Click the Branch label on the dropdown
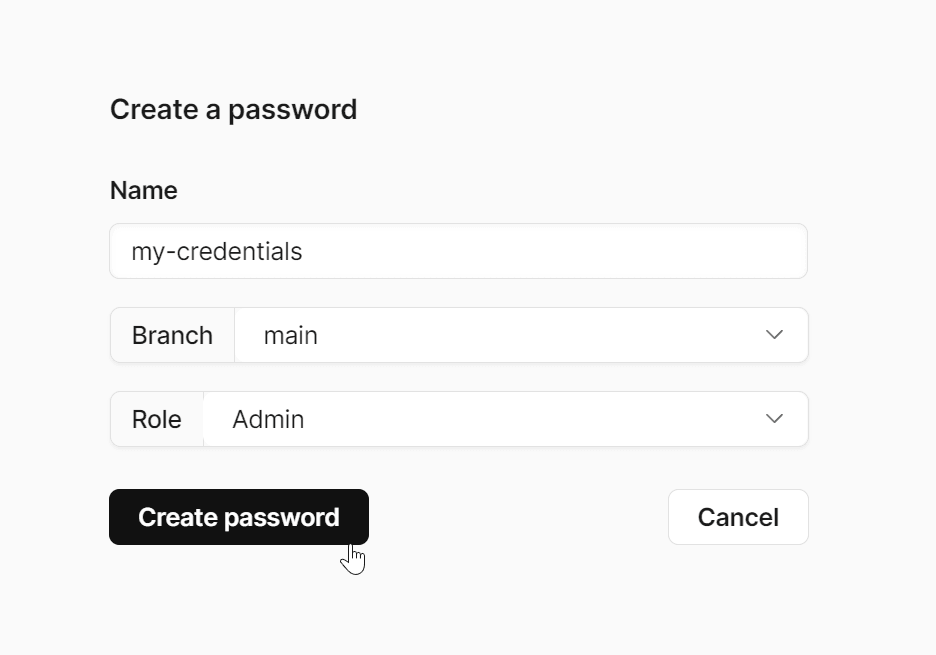This screenshot has height=655, width=936. coord(172,335)
